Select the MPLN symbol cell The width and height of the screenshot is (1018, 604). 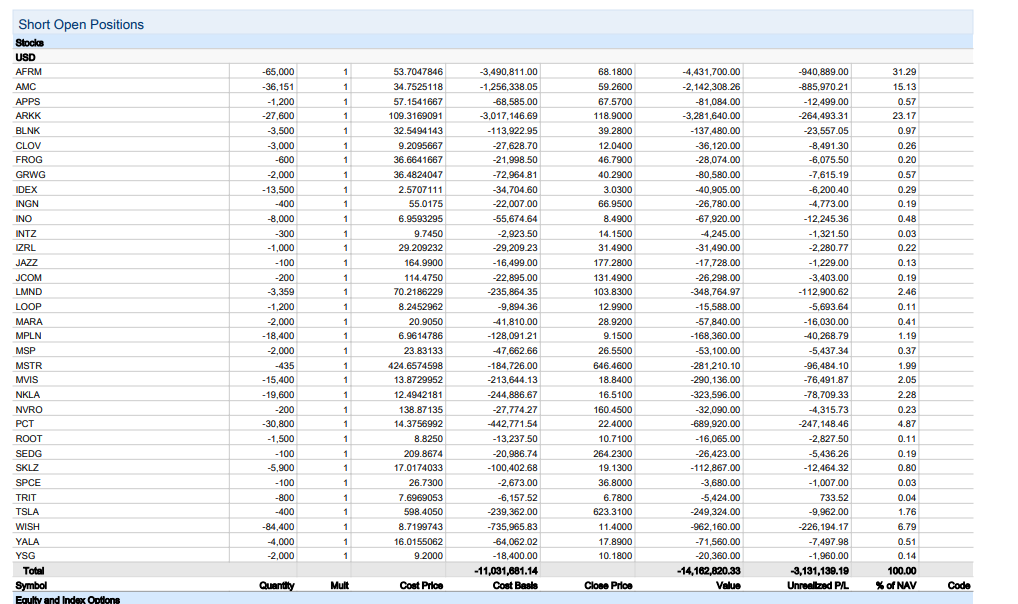click(29, 336)
